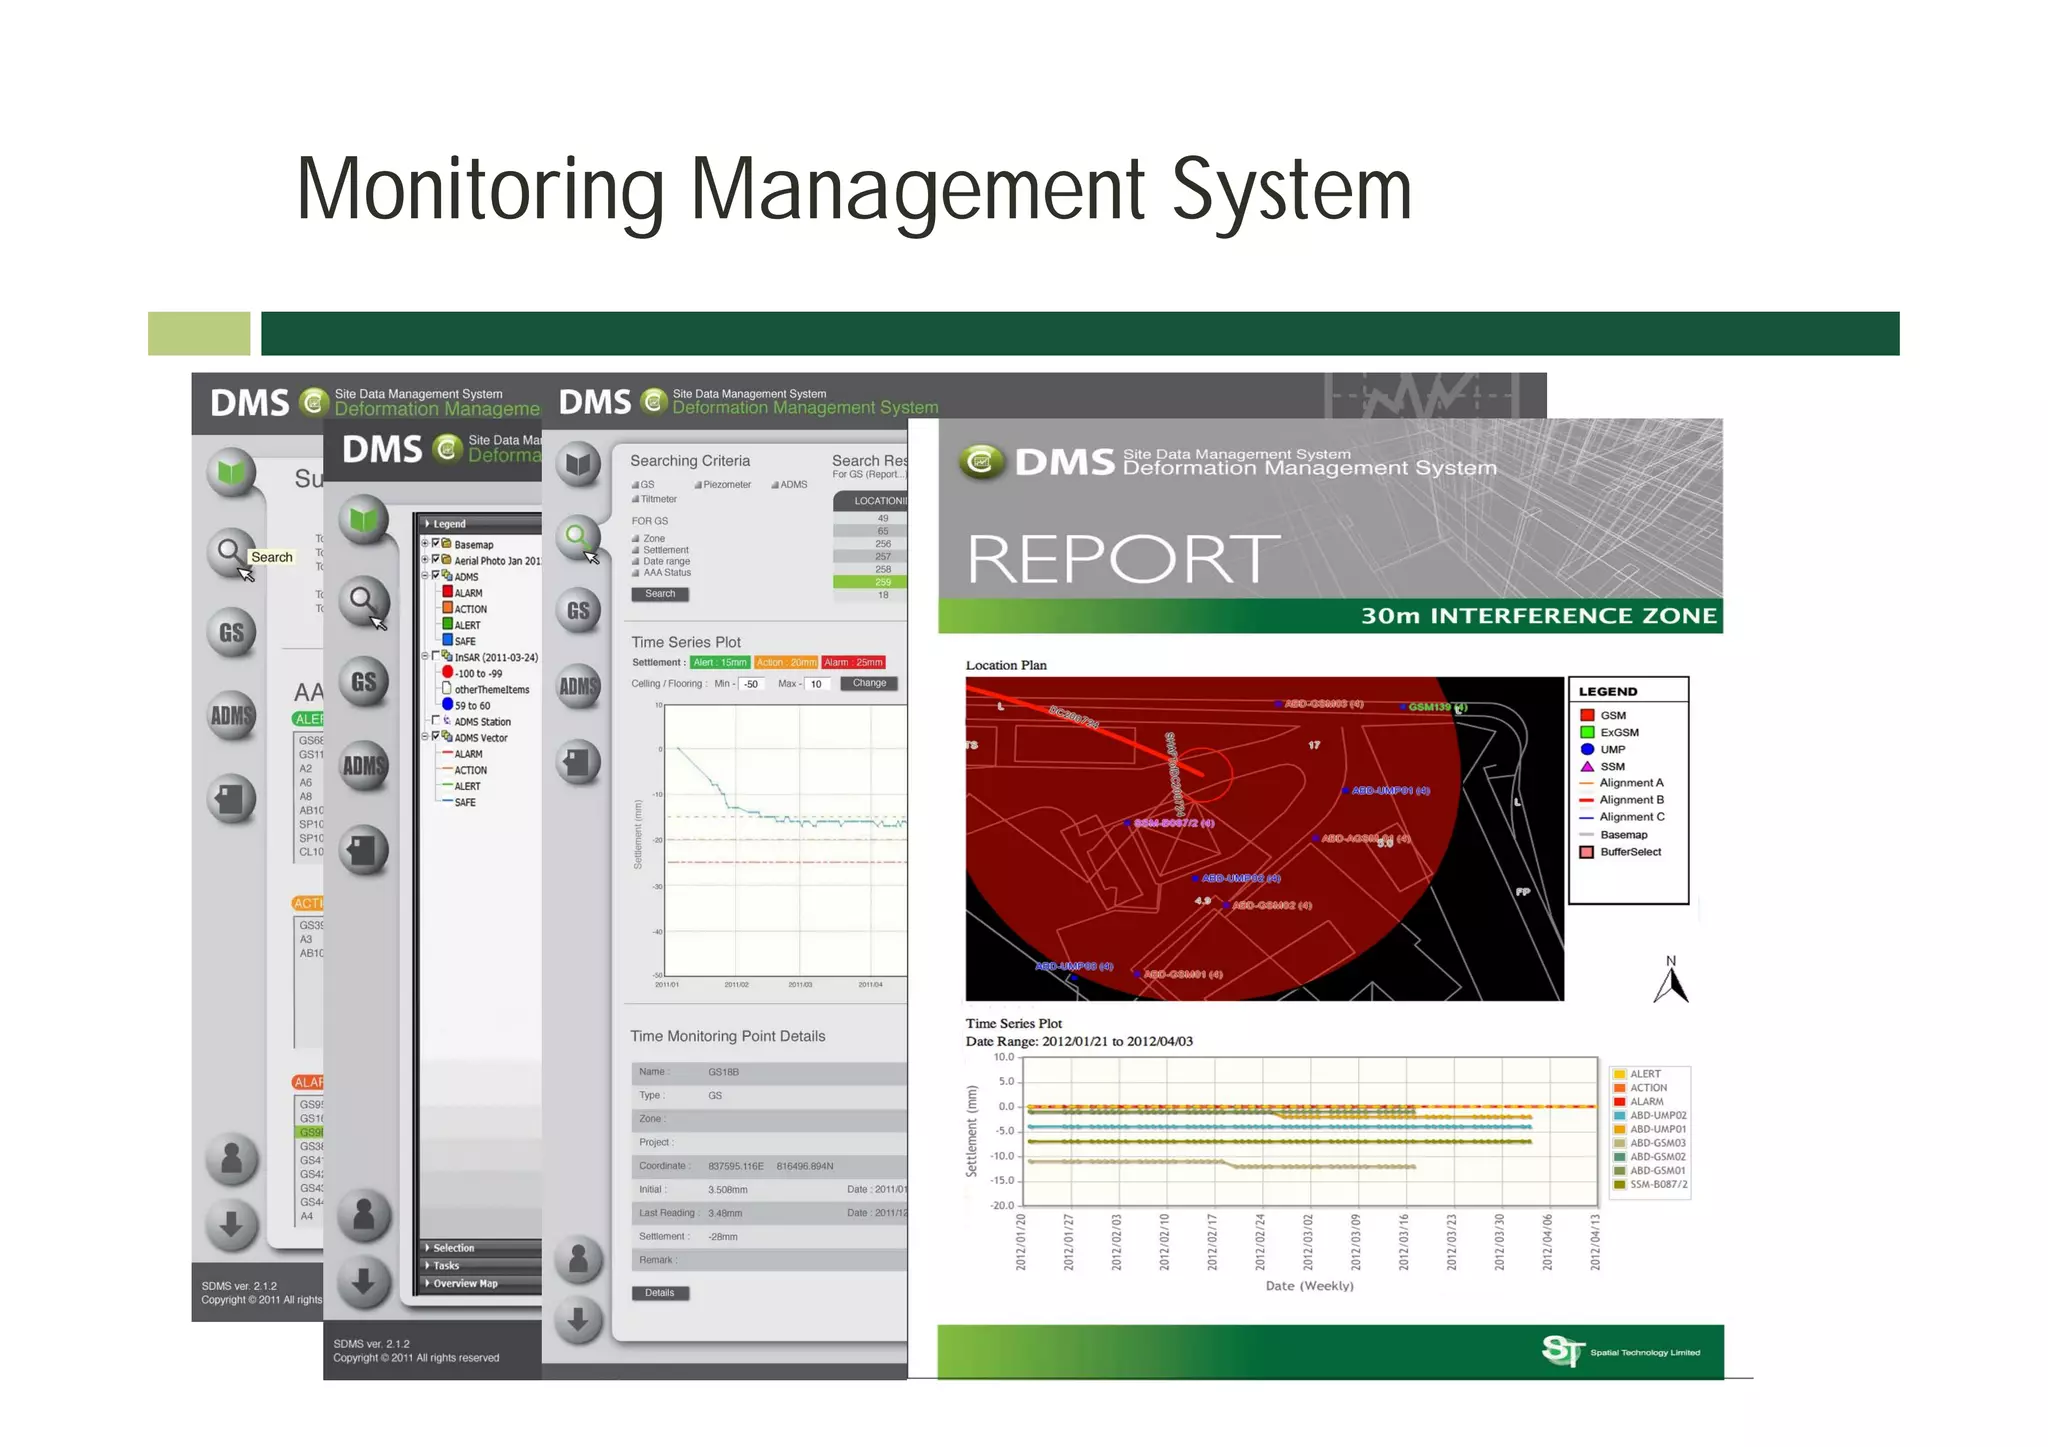Click the report page icon in the leftmost DMS window
Screen dimensions: 2048x1447
pos(231,798)
